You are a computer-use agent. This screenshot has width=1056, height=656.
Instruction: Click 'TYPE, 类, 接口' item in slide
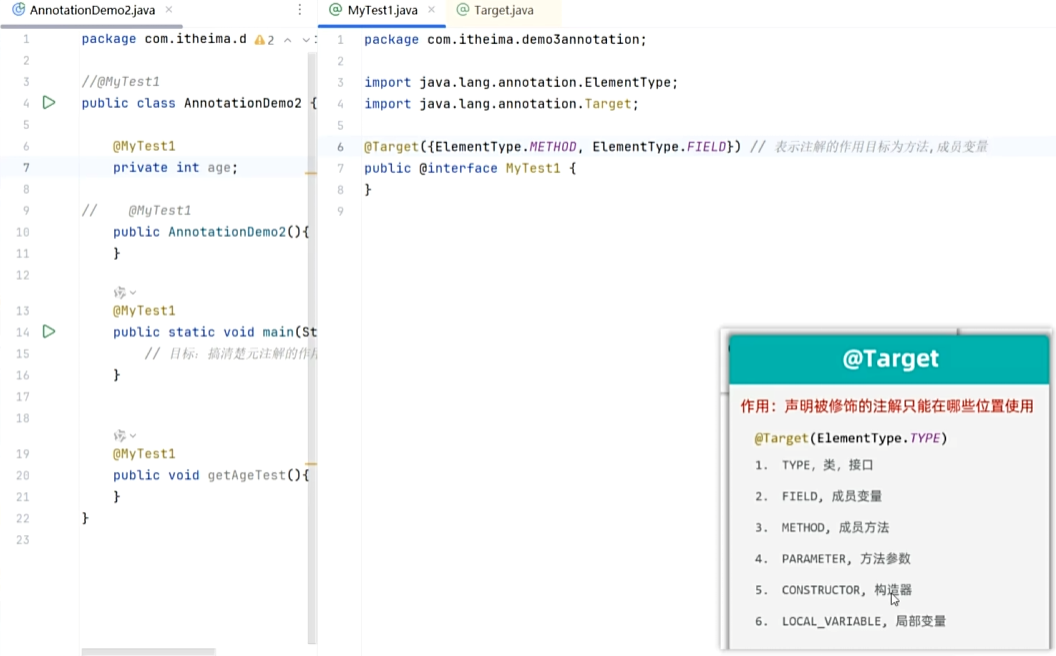tap(827, 465)
